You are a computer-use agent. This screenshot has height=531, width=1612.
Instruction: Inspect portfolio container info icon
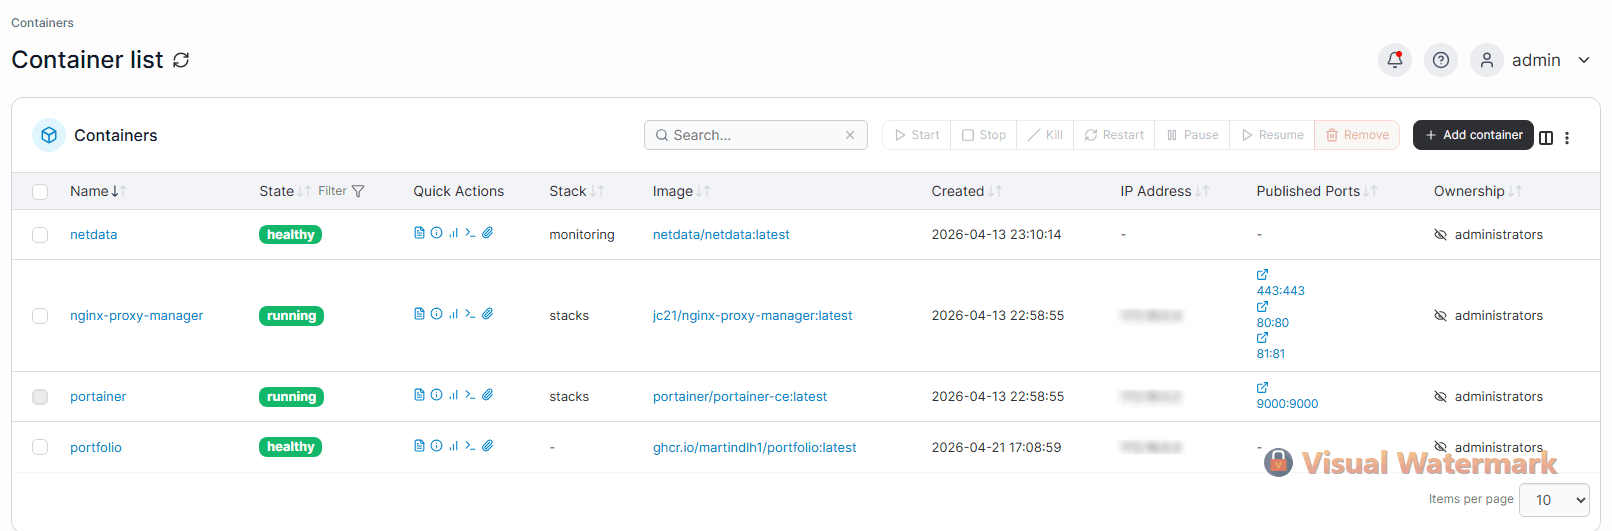point(436,446)
